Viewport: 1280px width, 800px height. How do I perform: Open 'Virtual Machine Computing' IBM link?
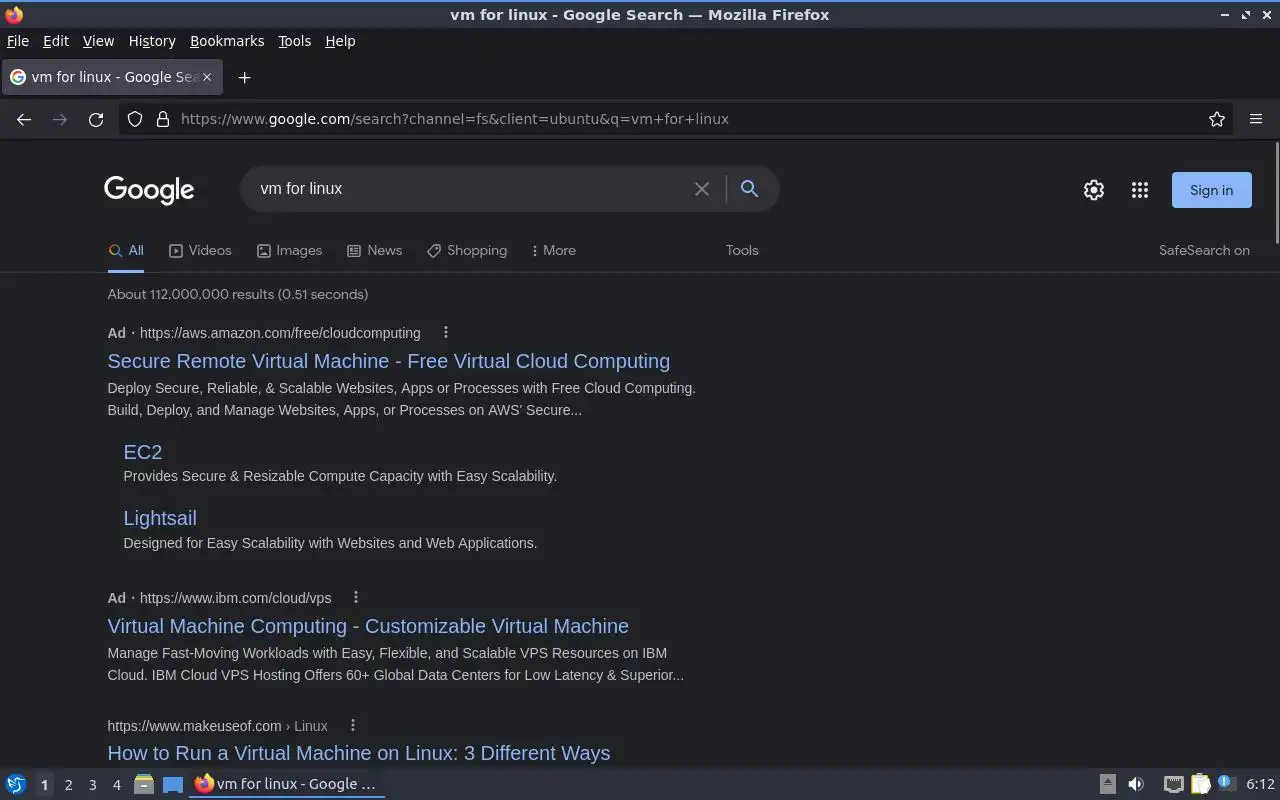tap(368, 626)
